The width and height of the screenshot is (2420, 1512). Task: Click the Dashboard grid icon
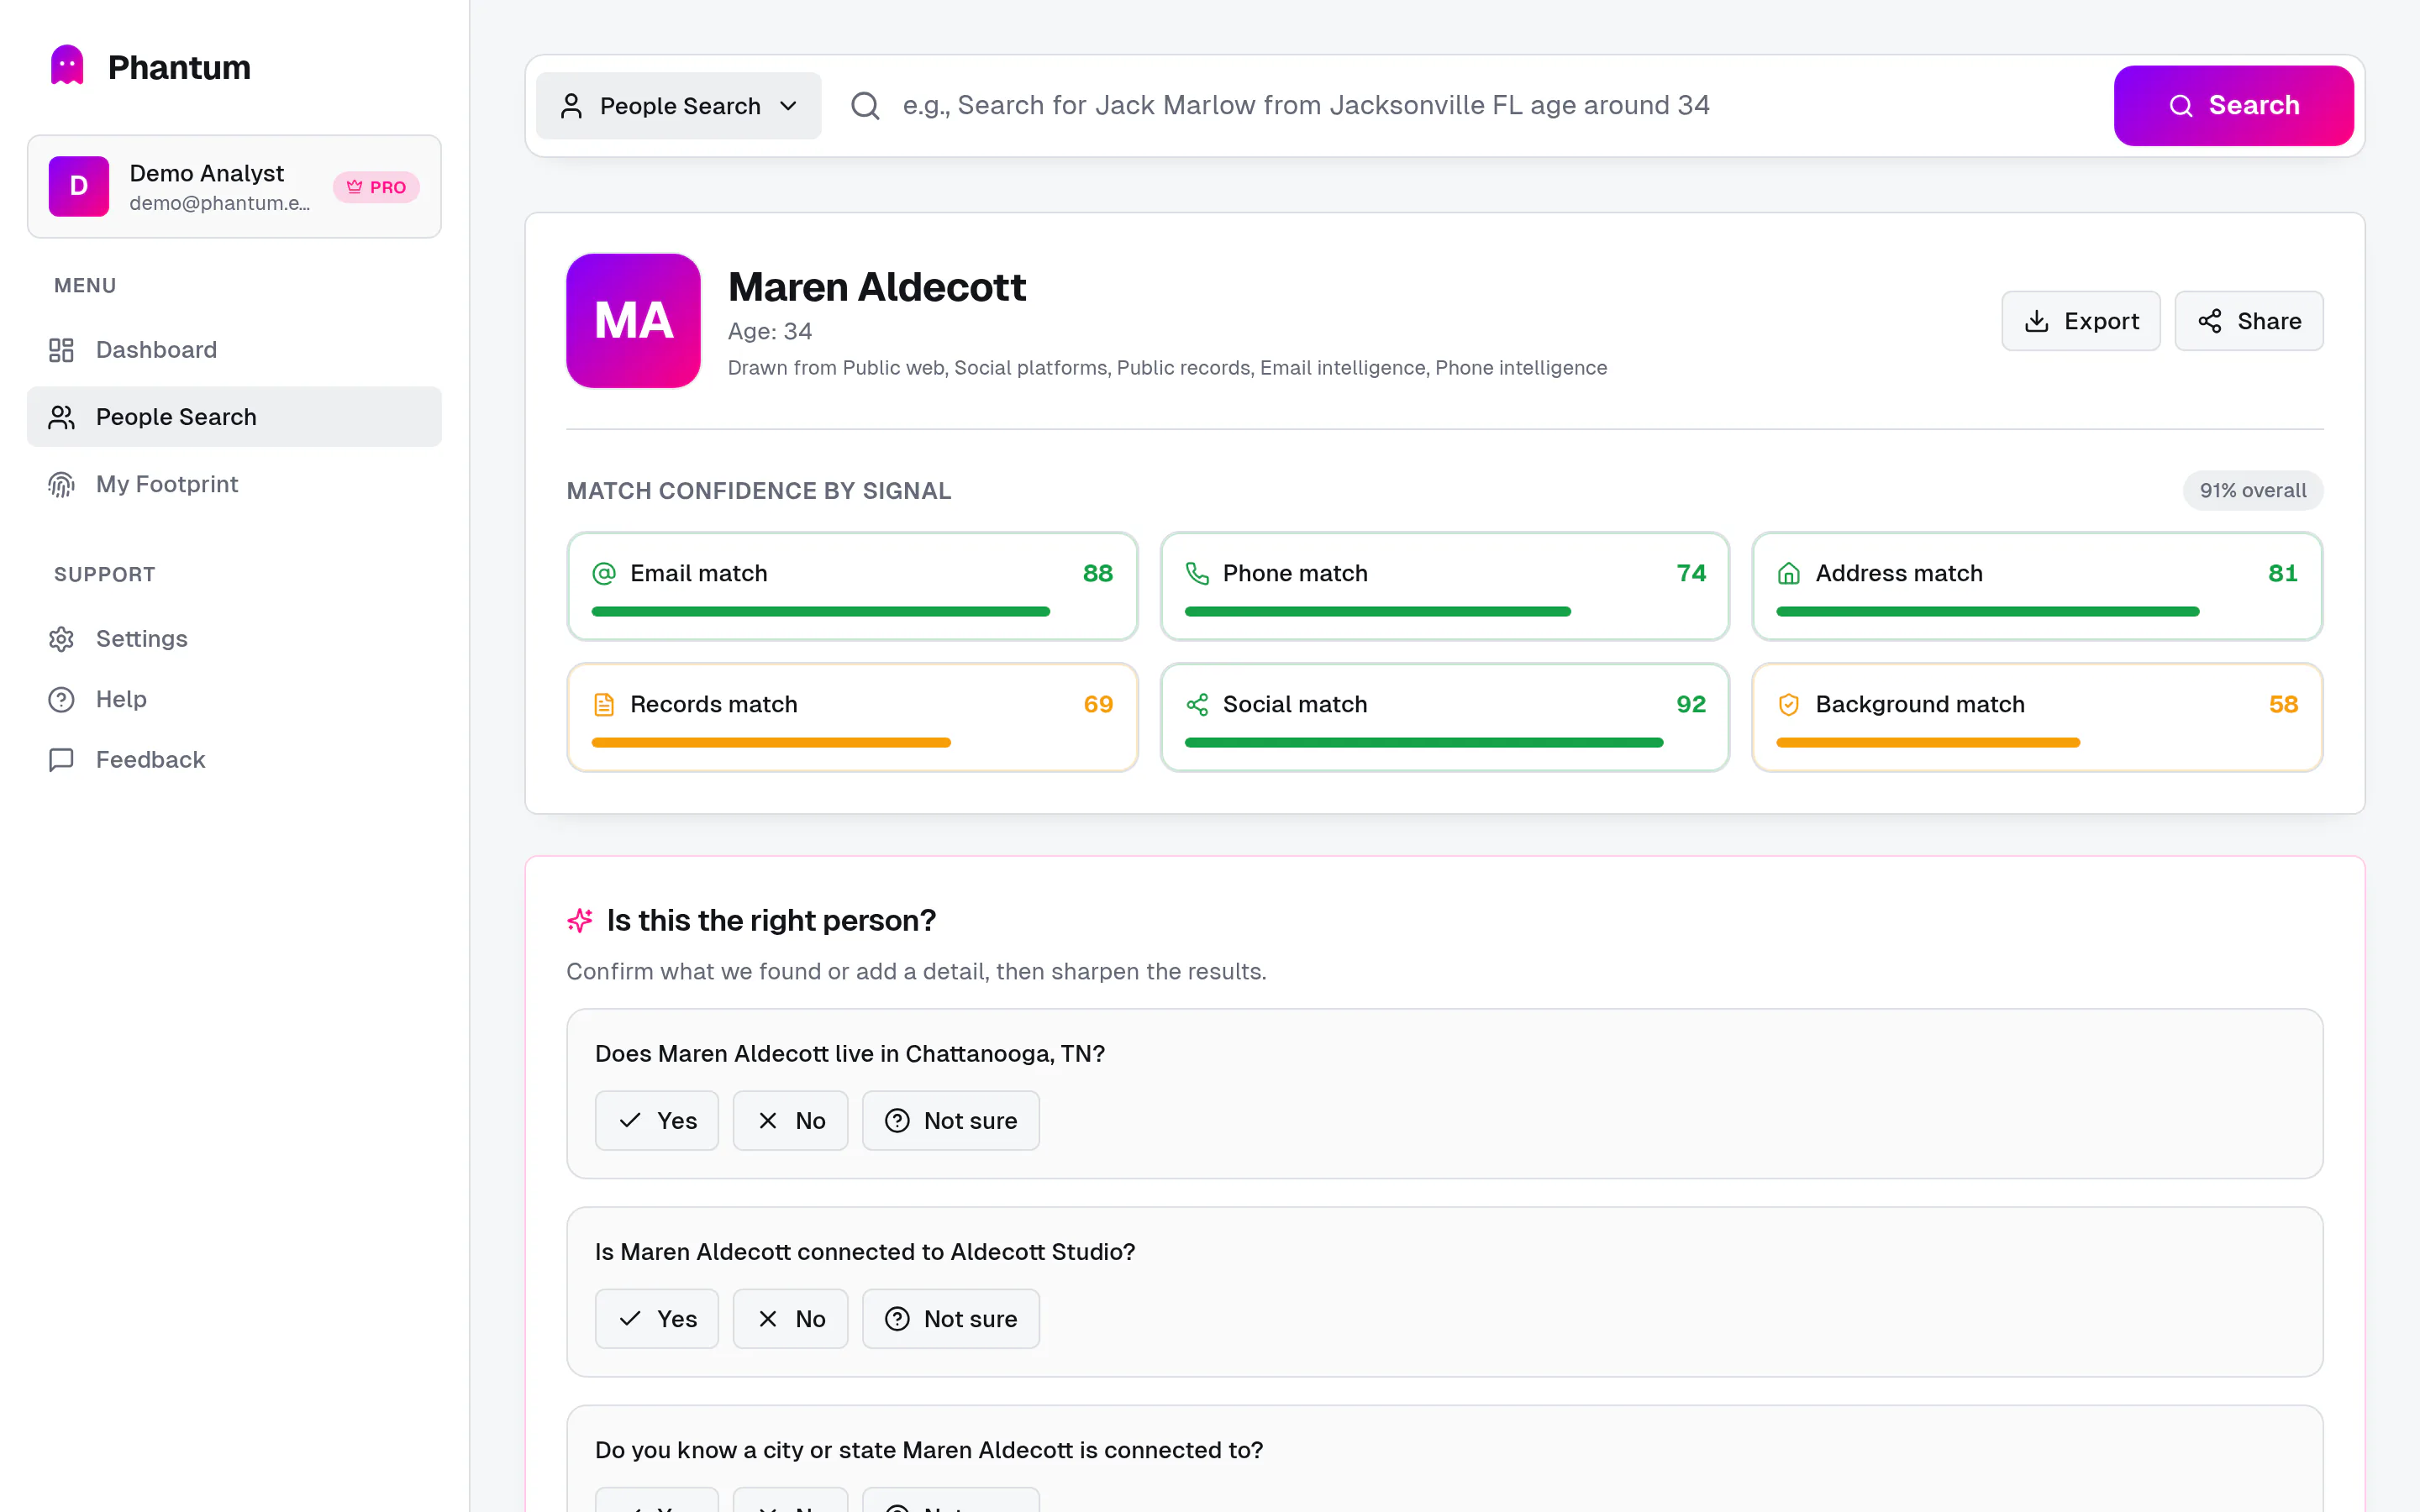point(62,350)
